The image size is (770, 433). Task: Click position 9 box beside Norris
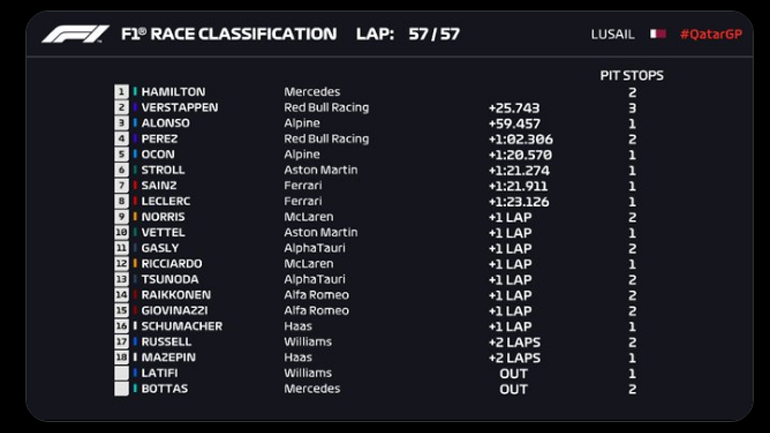[122, 217]
